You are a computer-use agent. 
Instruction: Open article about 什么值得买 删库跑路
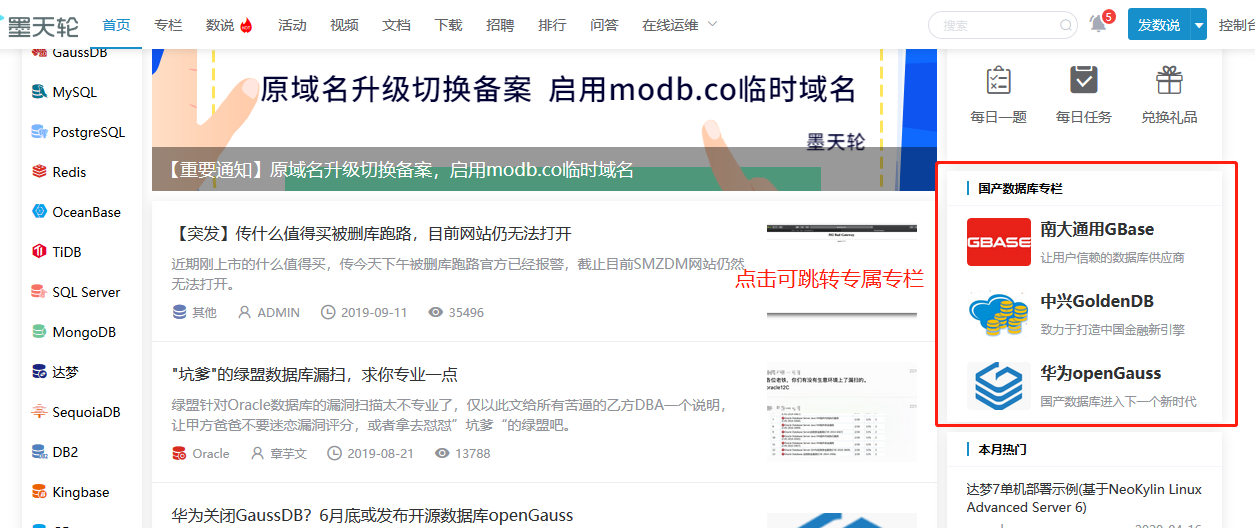372,234
